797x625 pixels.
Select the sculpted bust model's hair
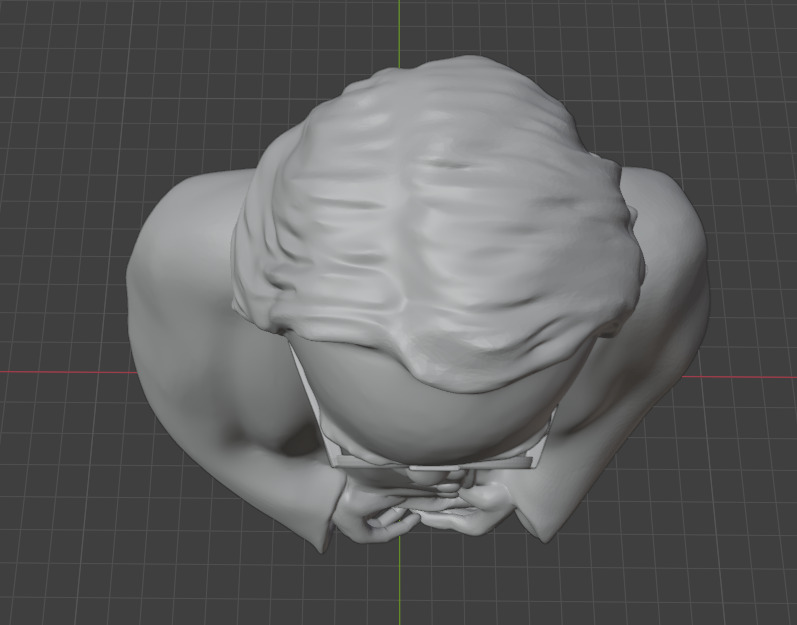coord(437,224)
